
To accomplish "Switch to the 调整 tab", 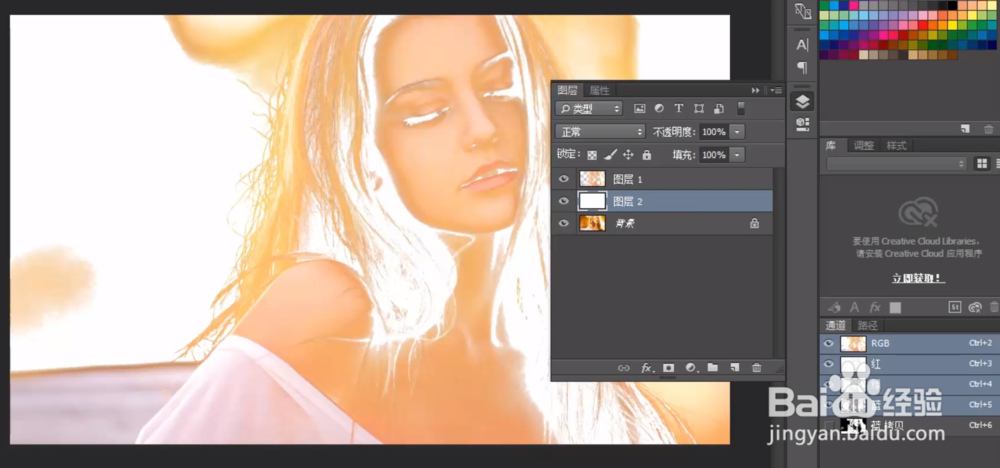I will (x=864, y=145).
